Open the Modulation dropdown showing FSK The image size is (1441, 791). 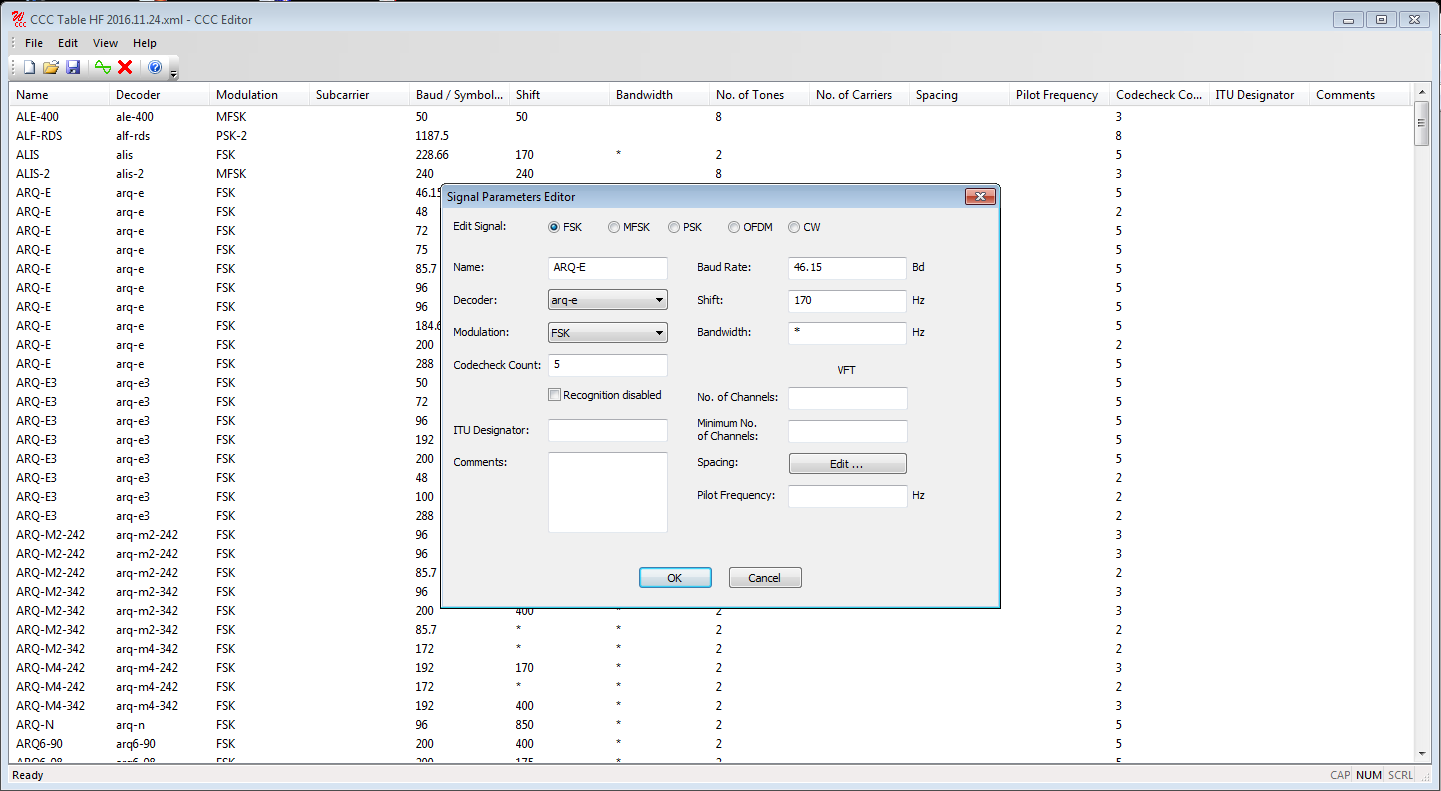(608, 333)
